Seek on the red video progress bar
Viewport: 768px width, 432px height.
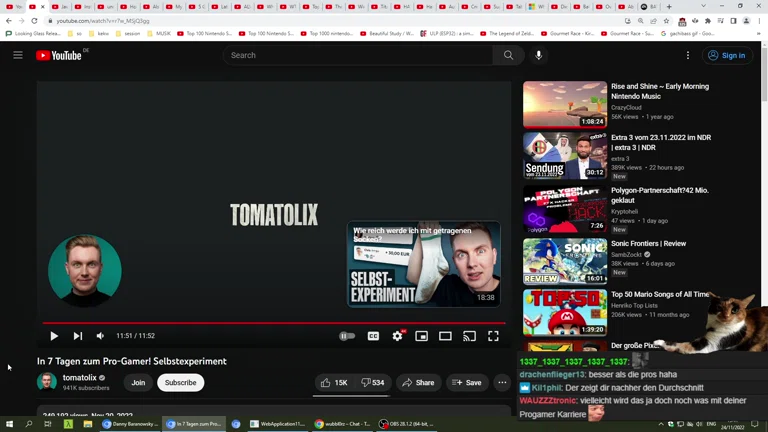274,323
